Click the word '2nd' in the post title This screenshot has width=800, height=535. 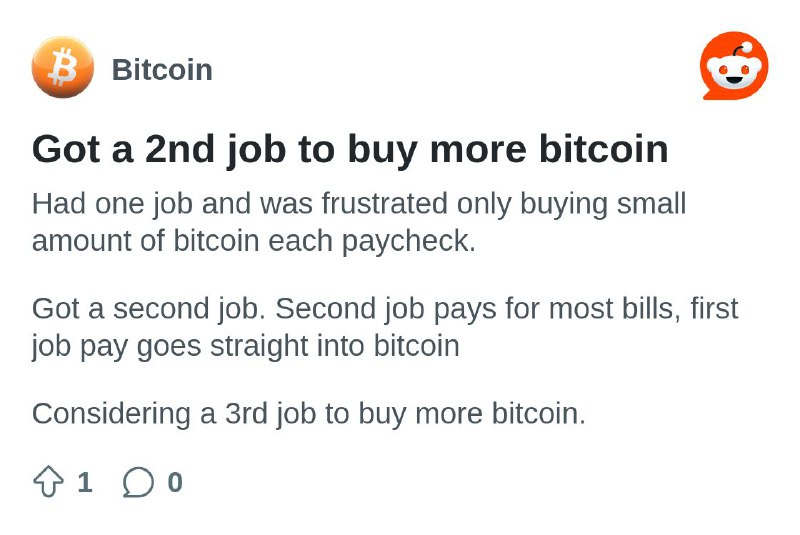pos(180,149)
